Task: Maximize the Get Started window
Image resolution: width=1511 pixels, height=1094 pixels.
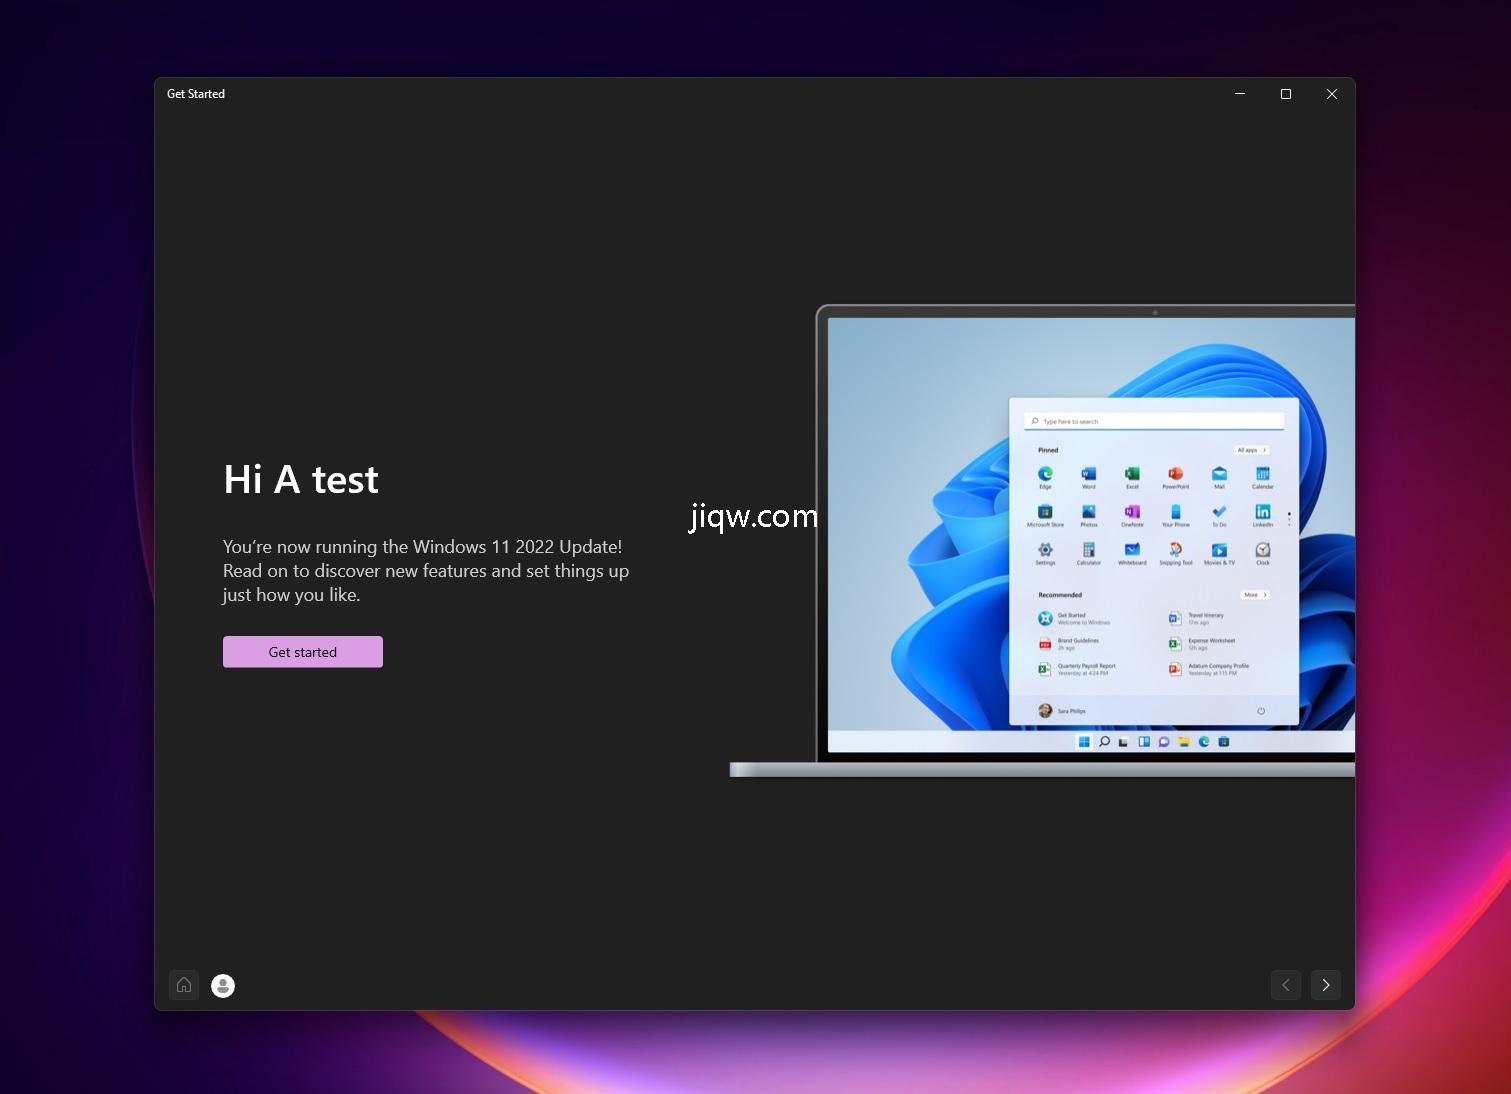Action: pyautogui.click(x=1286, y=94)
